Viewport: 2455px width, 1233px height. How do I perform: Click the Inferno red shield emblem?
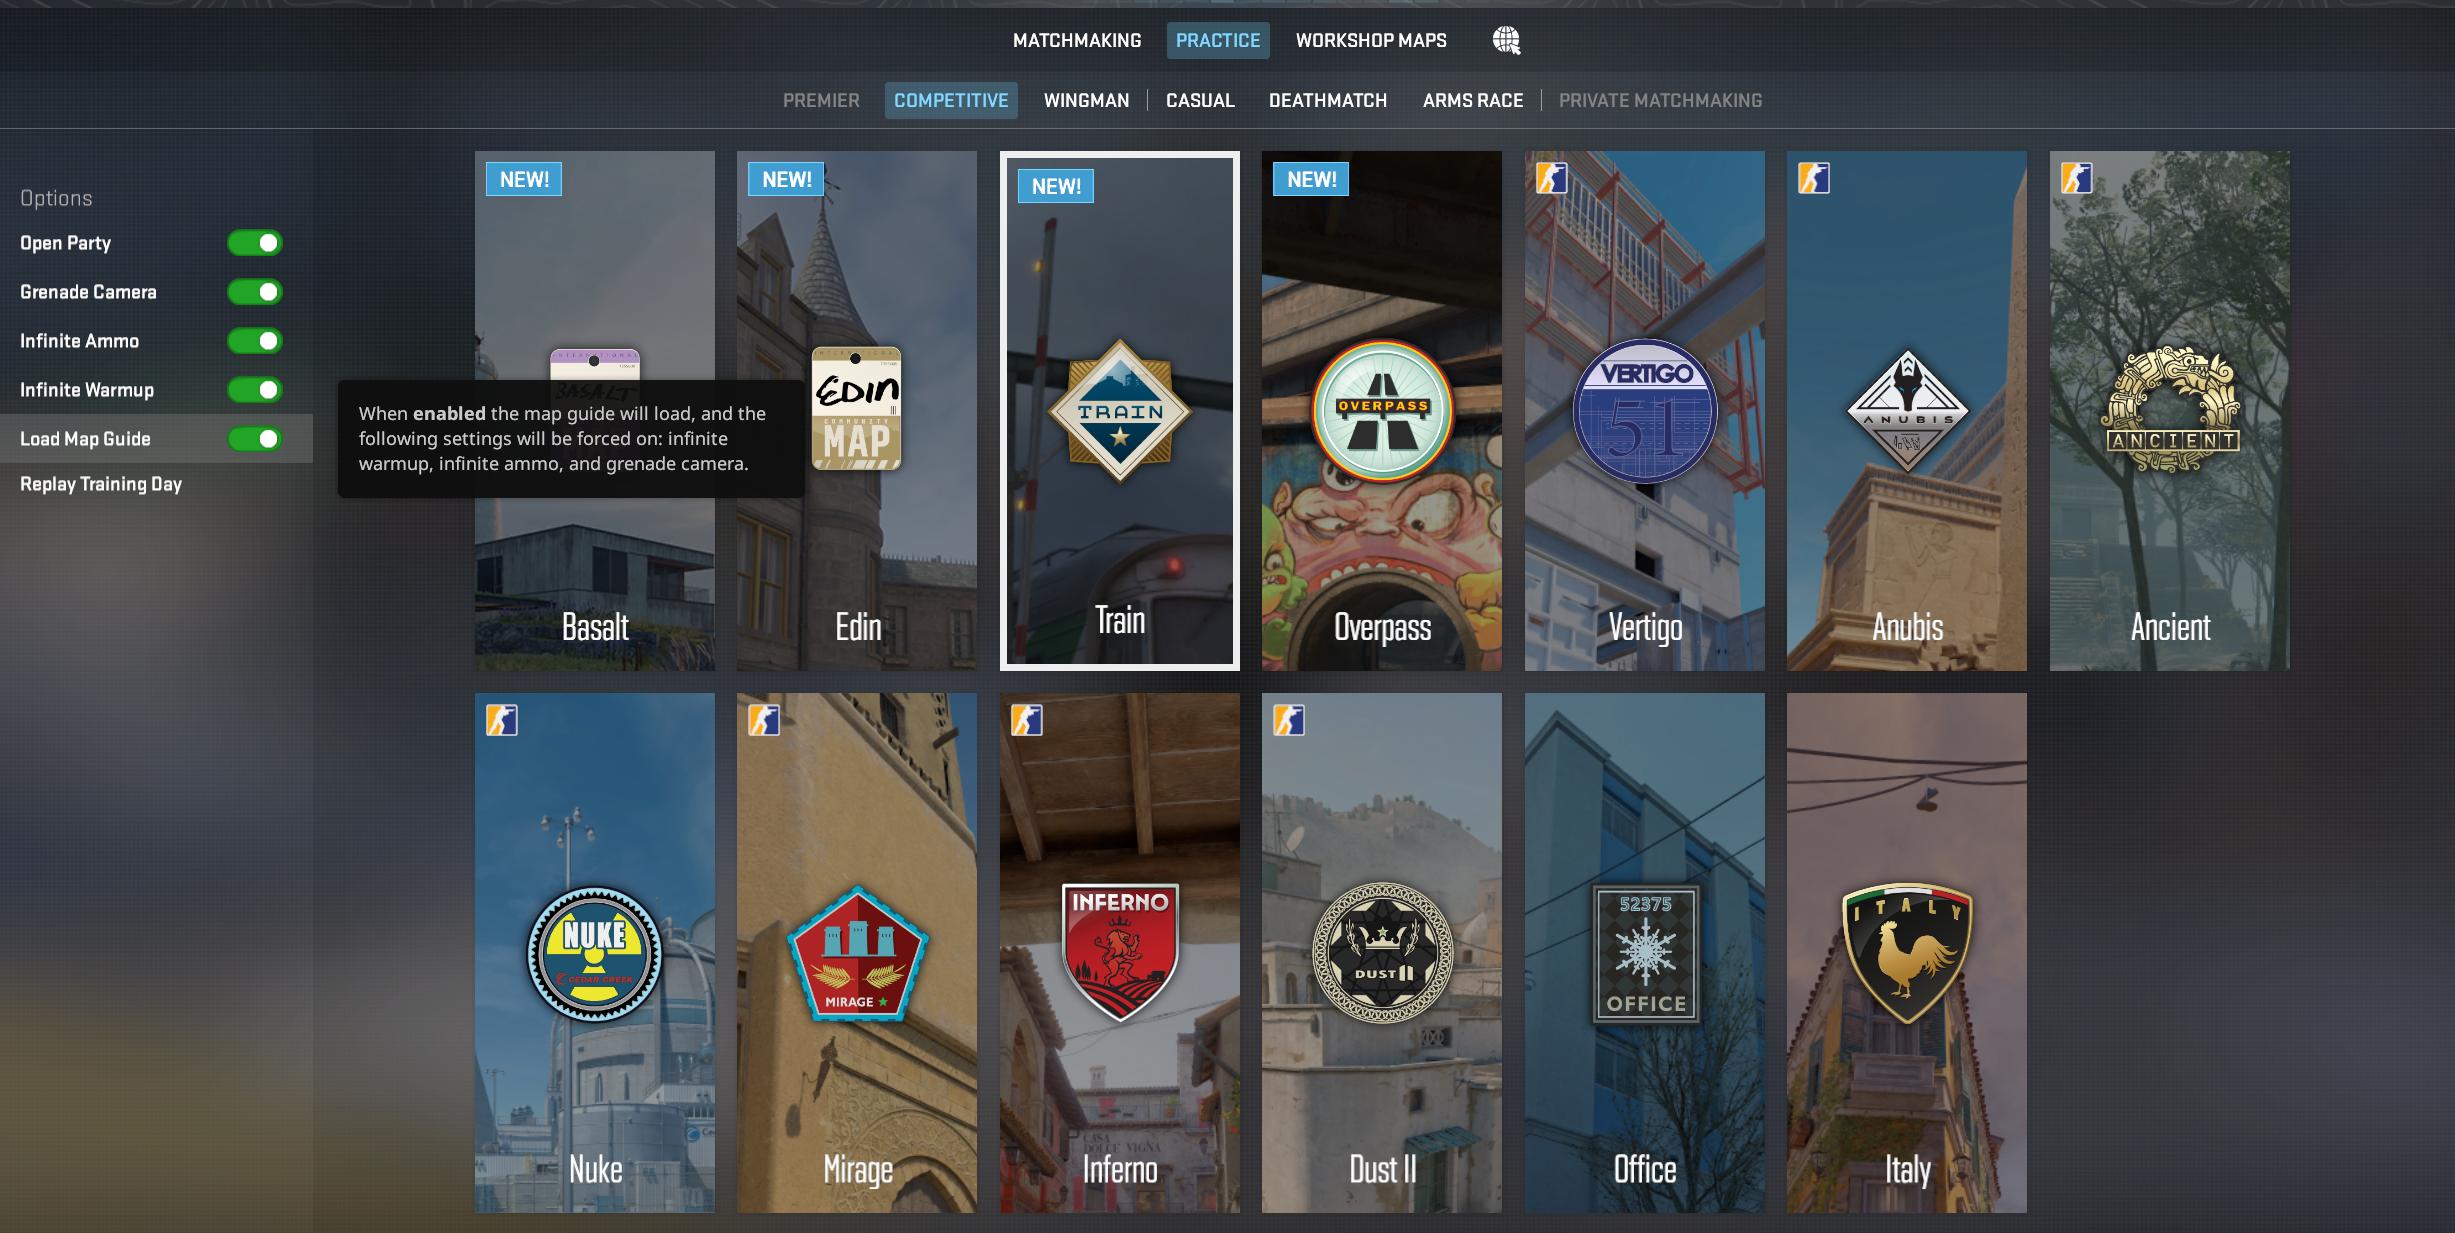click(1119, 951)
